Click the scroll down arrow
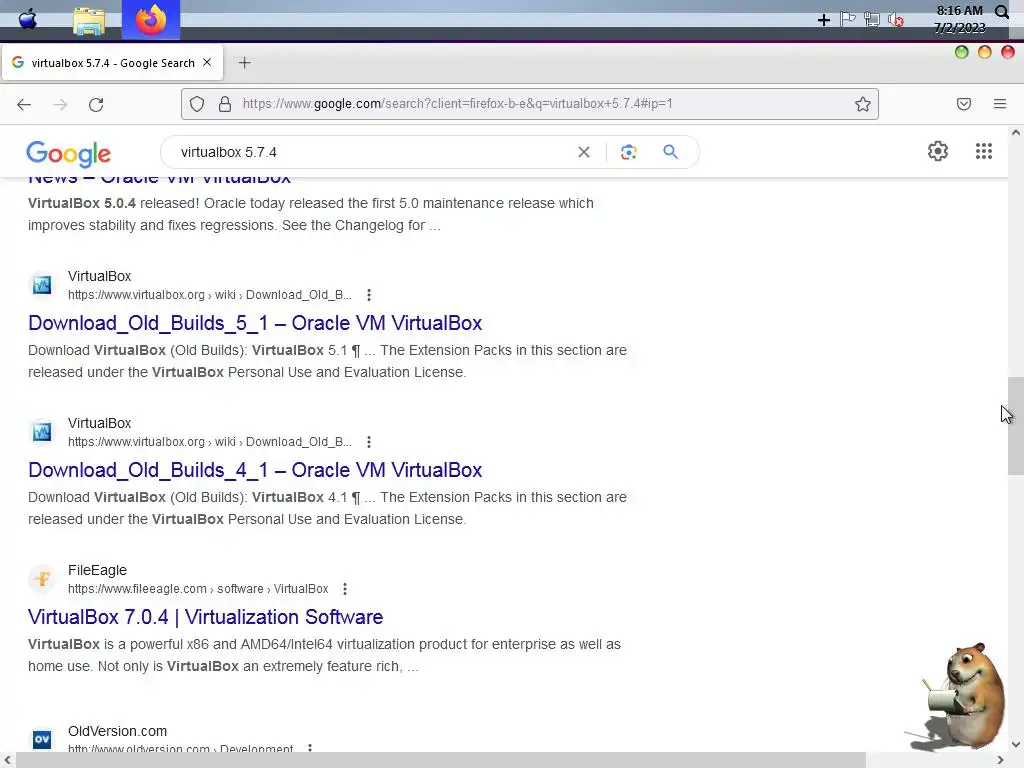This screenshot has width=1024, height=768. click(x=1016, y=744)
